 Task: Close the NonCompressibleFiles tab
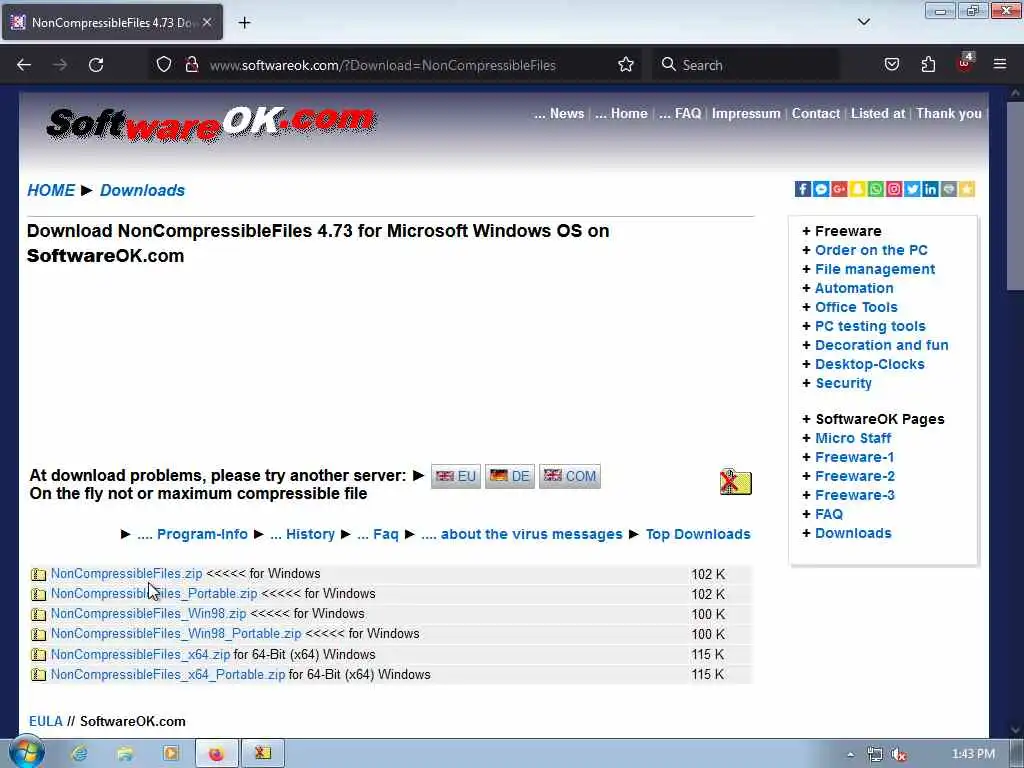click(206, 22)
